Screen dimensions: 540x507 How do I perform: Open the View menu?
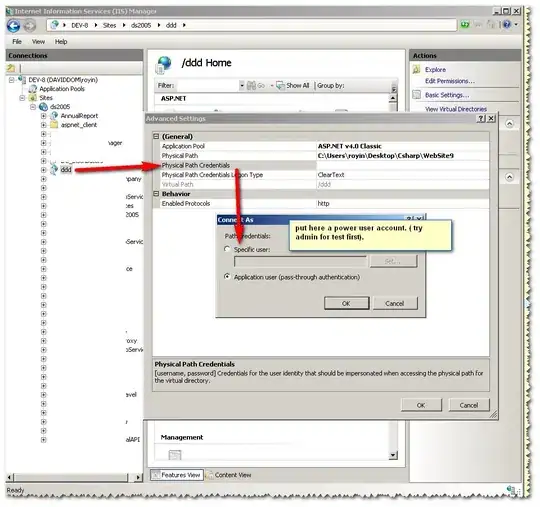(x=38, y=42)
